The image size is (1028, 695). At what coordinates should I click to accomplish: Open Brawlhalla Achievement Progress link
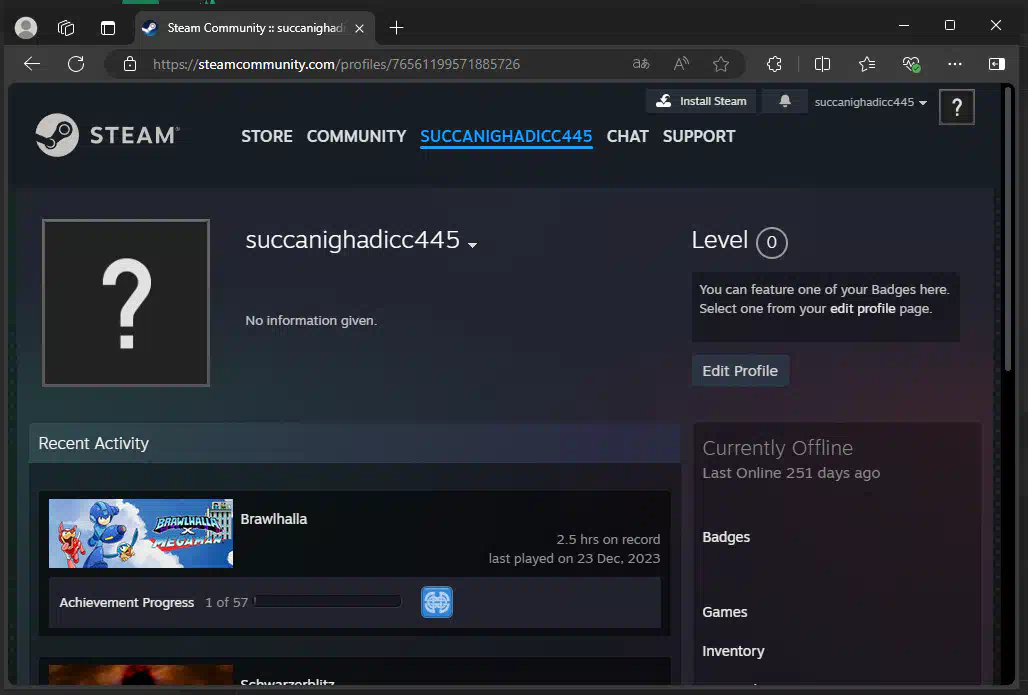(x=127, y=603)
